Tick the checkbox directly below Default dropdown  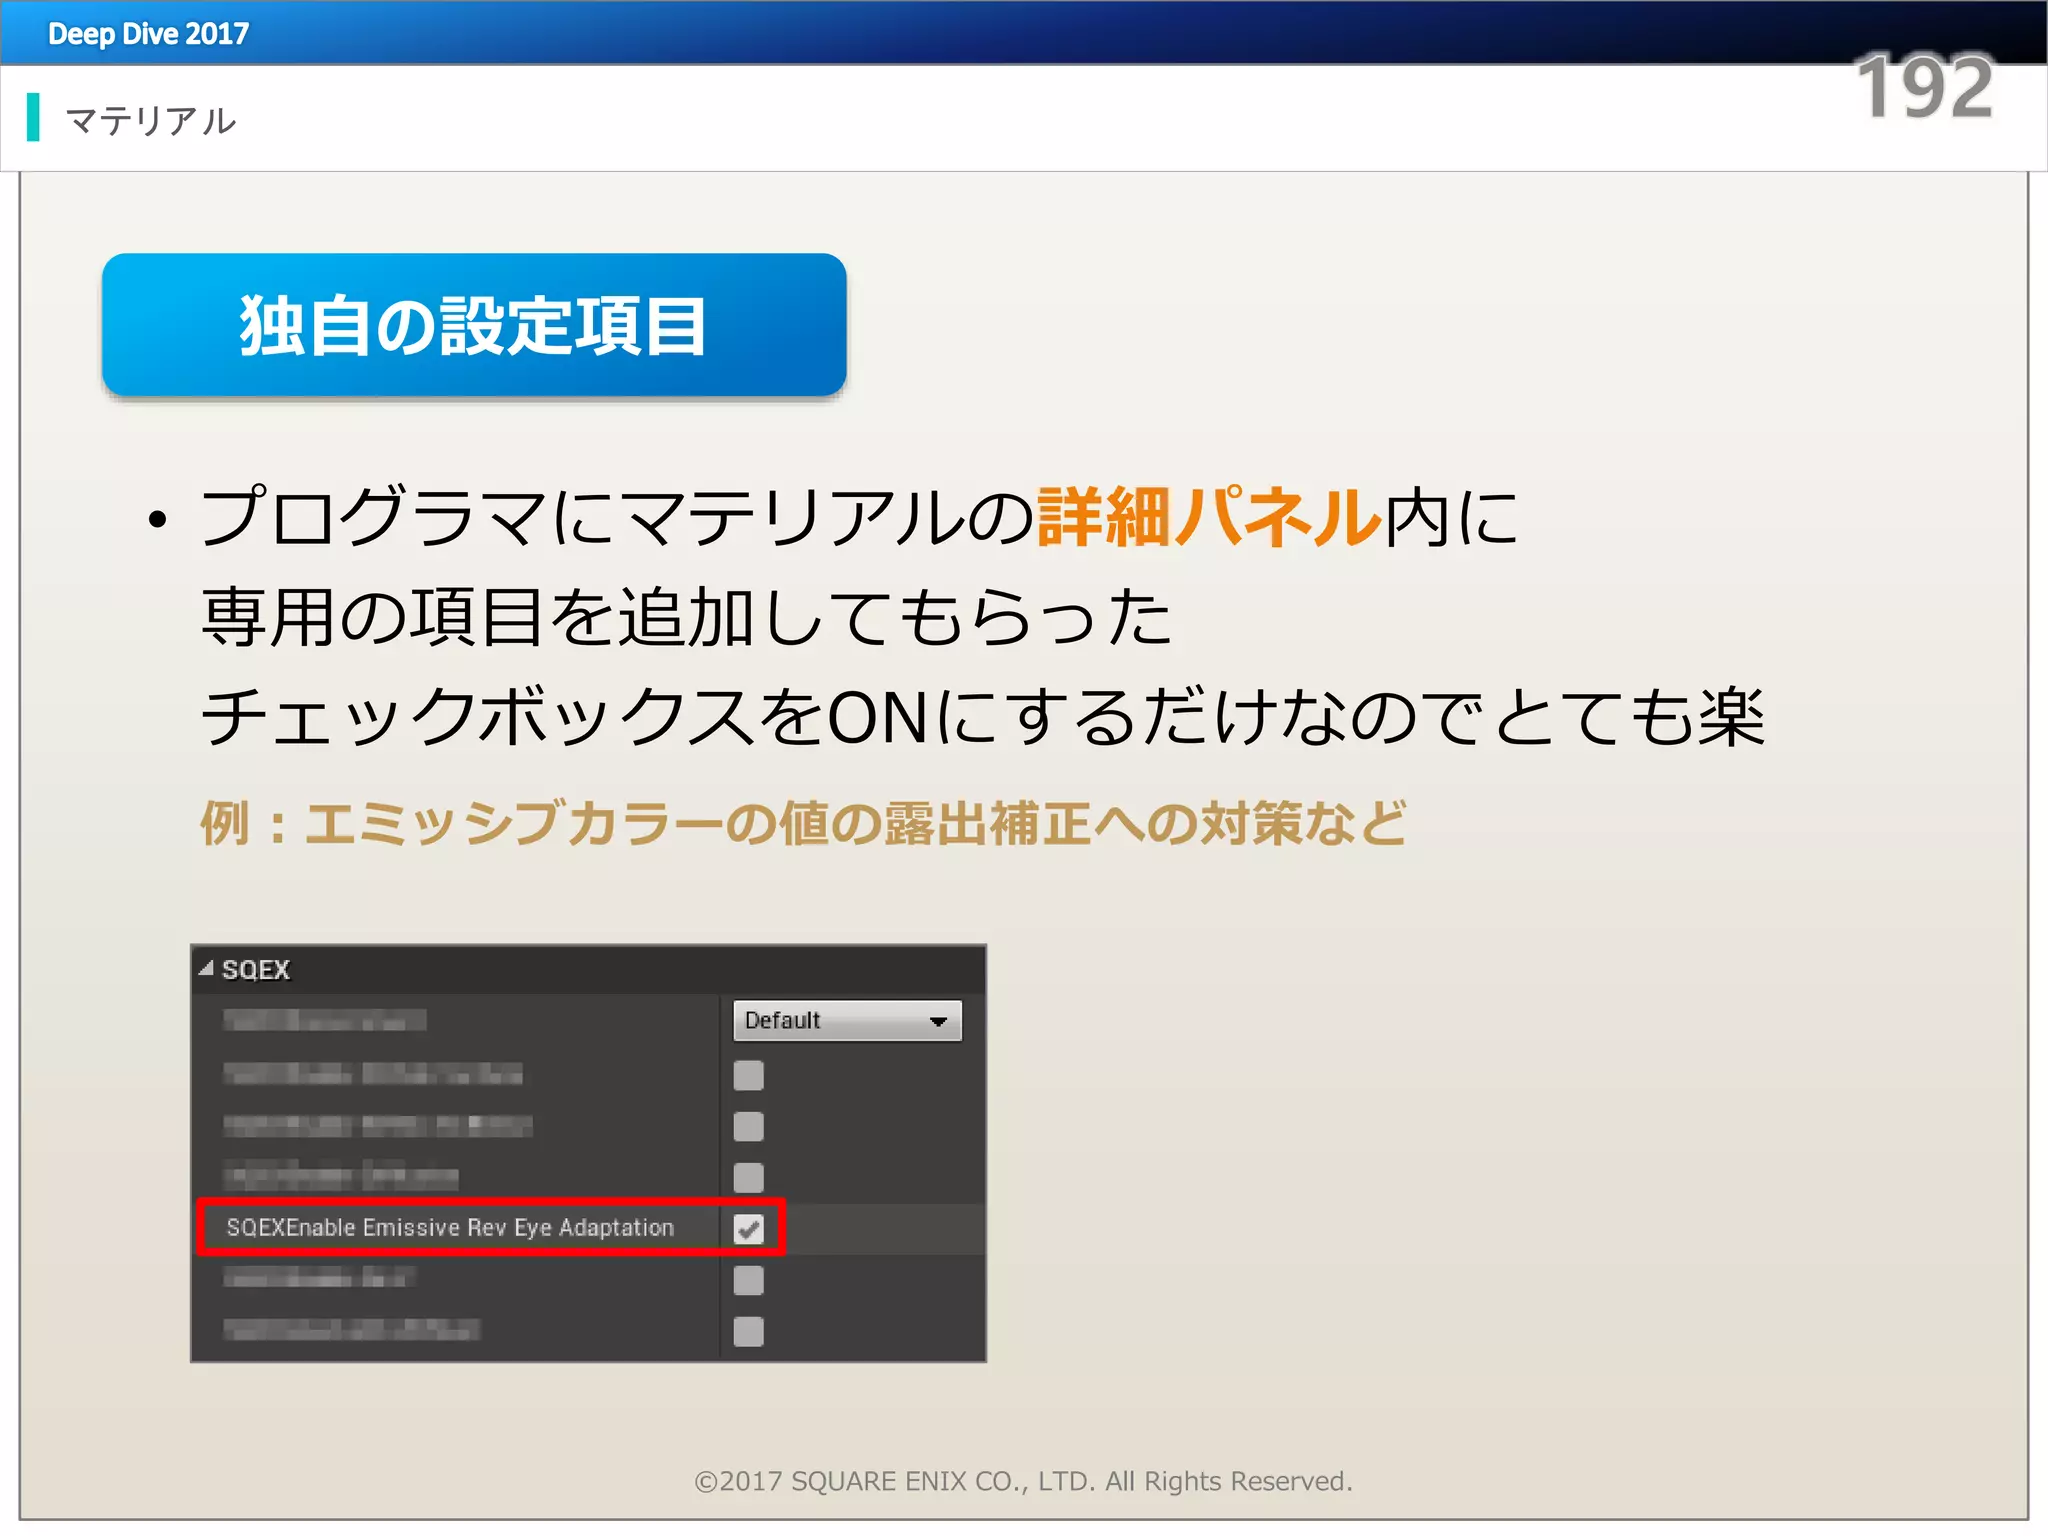coord(748,1075)
